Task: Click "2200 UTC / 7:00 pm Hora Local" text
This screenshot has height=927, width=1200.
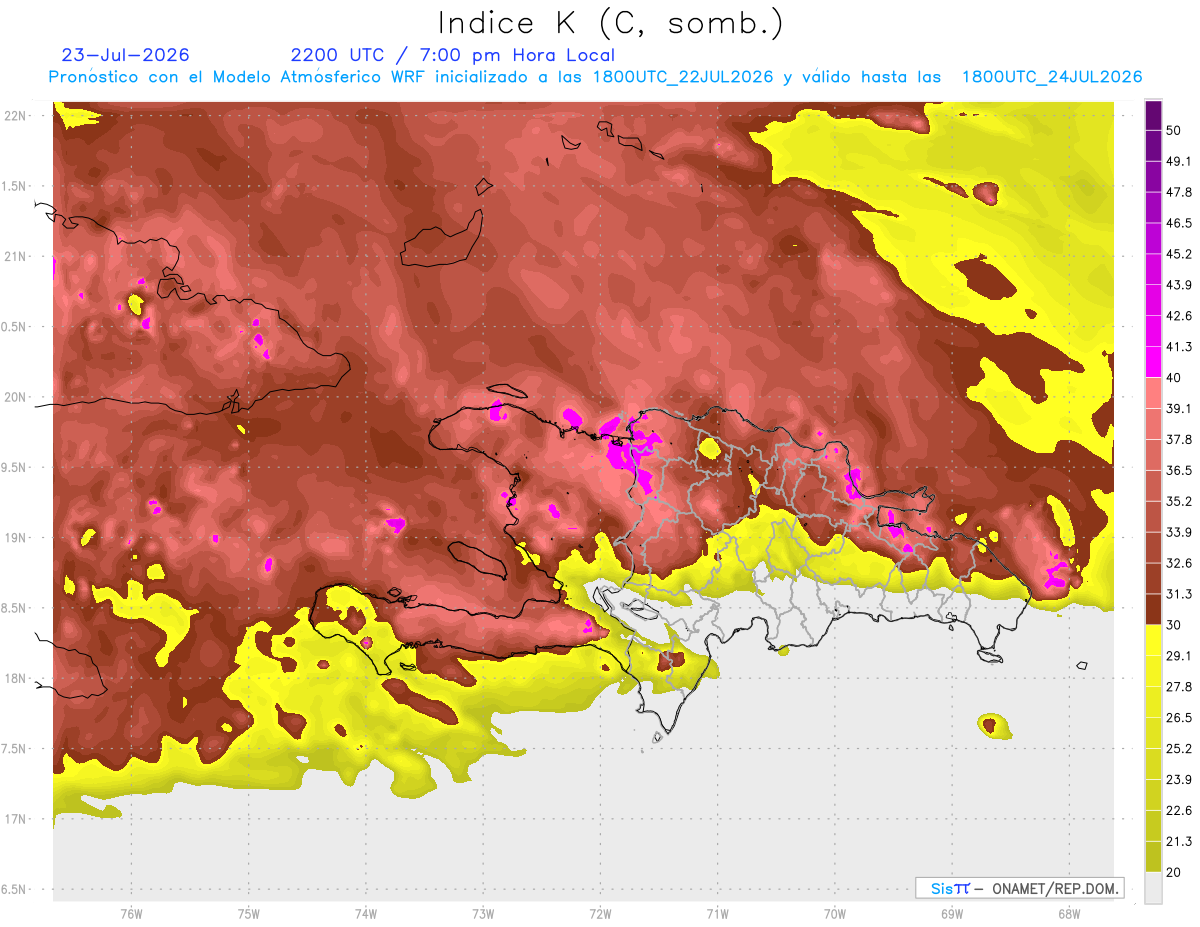Action: 452,55
